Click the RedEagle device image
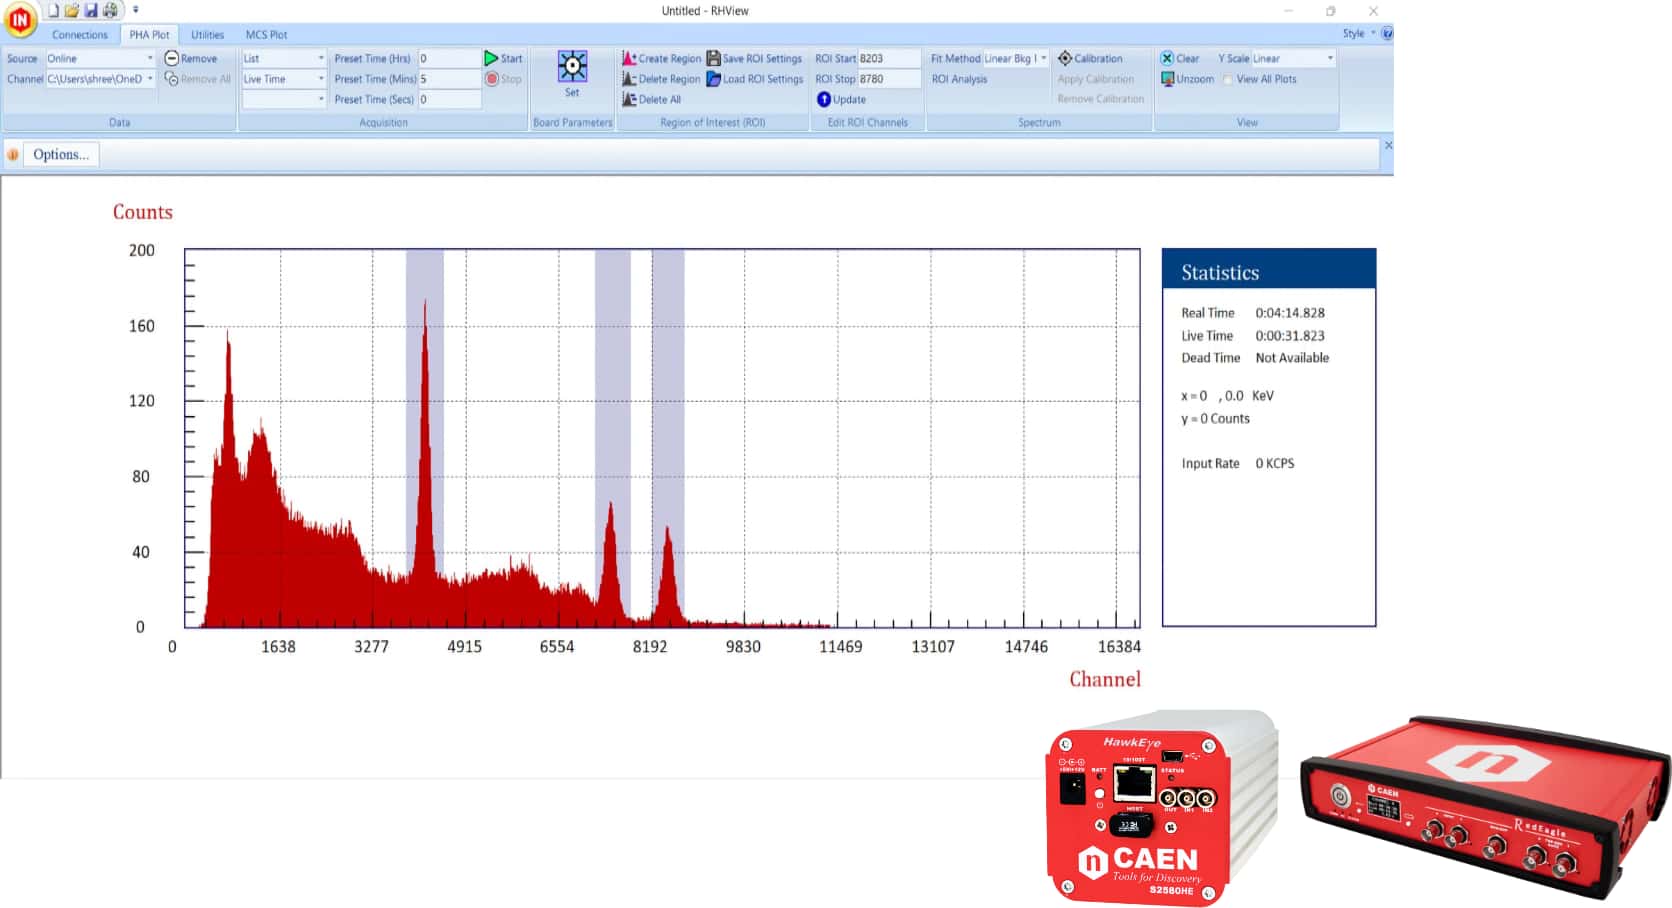The width and height of the screenshot is (1672, 908). [1485, 806]
